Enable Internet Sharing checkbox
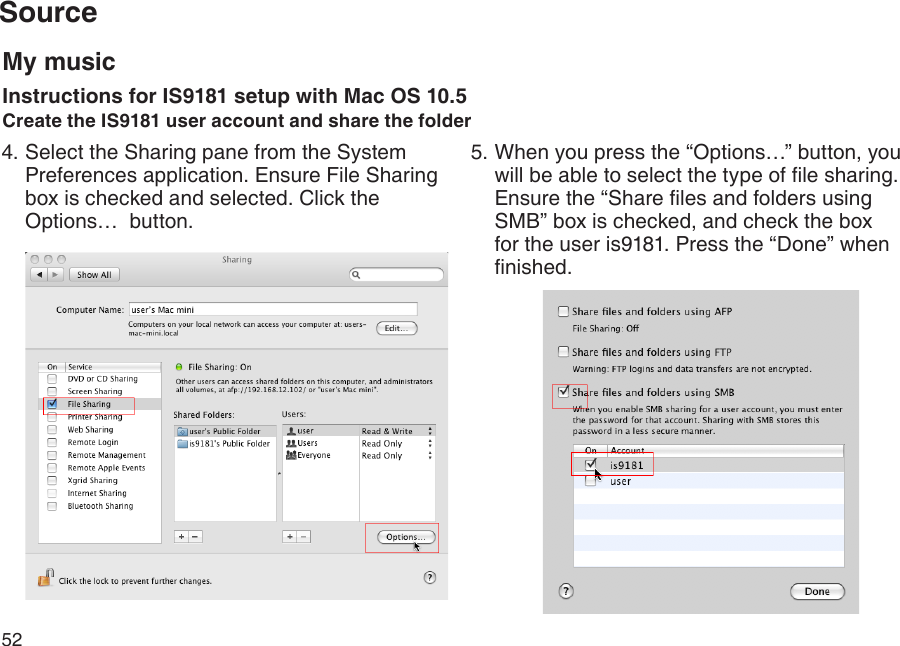 click(x=52, y=493)
